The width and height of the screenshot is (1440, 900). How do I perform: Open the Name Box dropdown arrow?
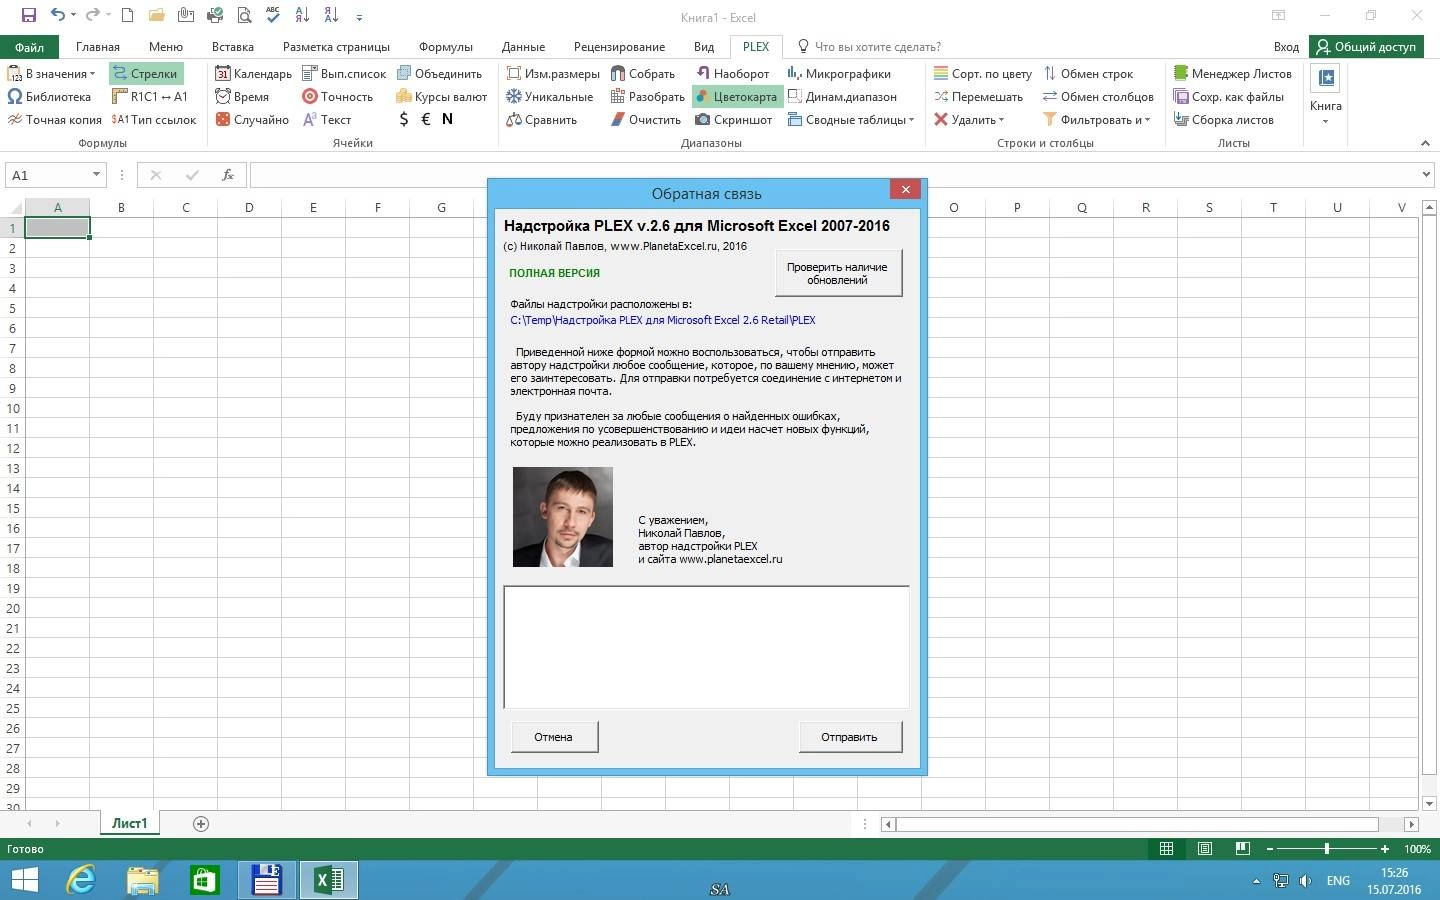(x=96, y=175)
